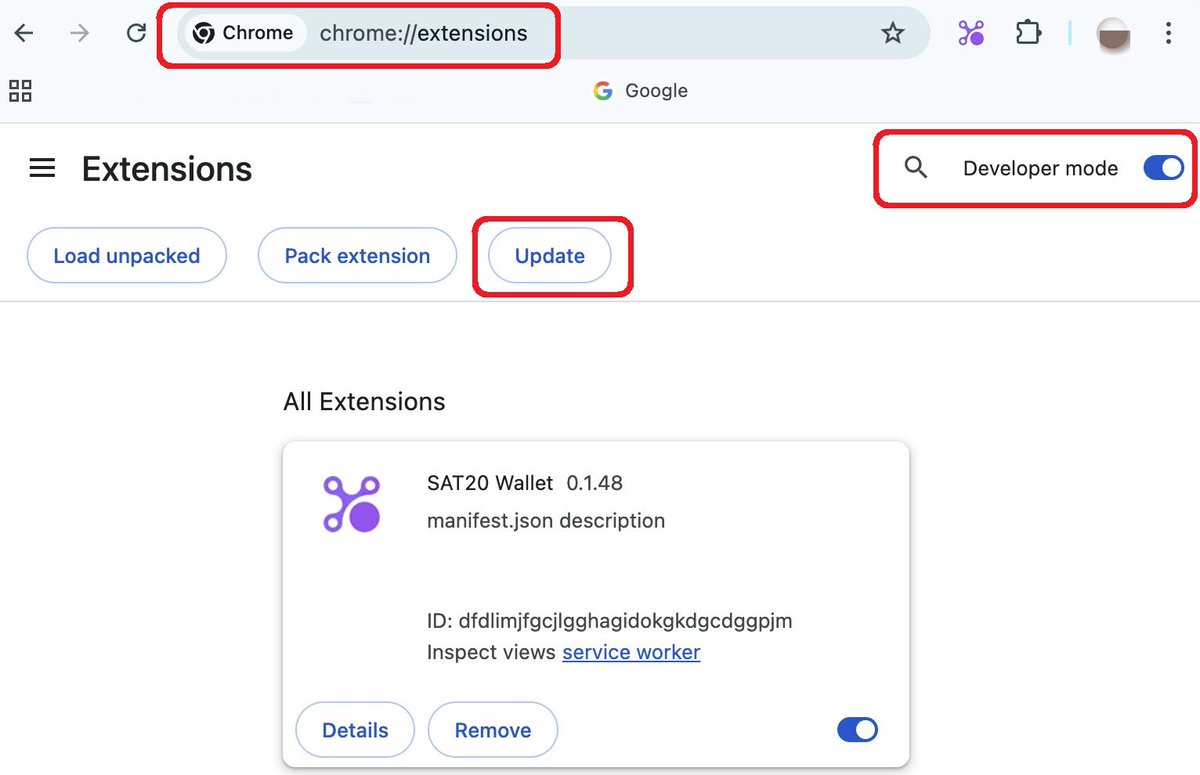1200x775 pixels.
Task: Toggle Developer mode switch
Action: [1163, 168]
